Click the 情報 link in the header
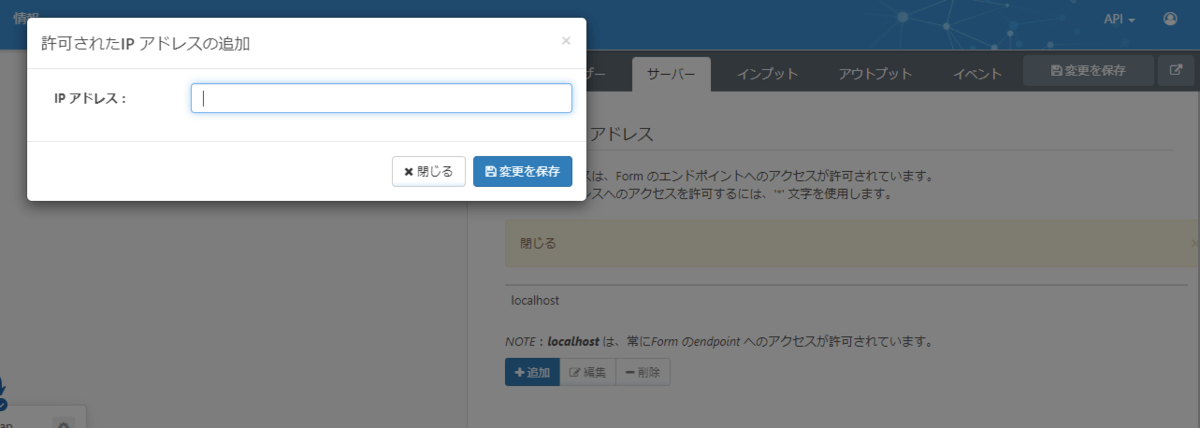The image size is (1200, 428). click(x=26, y=17)
